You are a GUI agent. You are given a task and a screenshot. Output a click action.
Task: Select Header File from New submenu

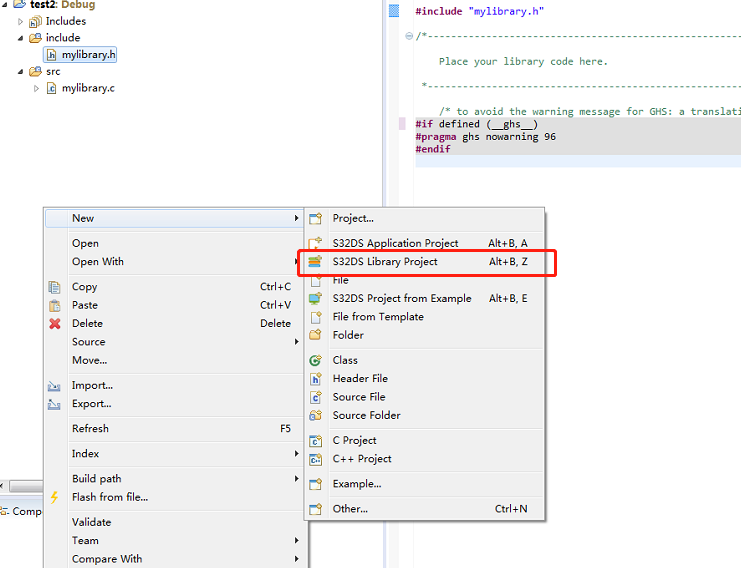pyautogui.click(x=424, y=379)
